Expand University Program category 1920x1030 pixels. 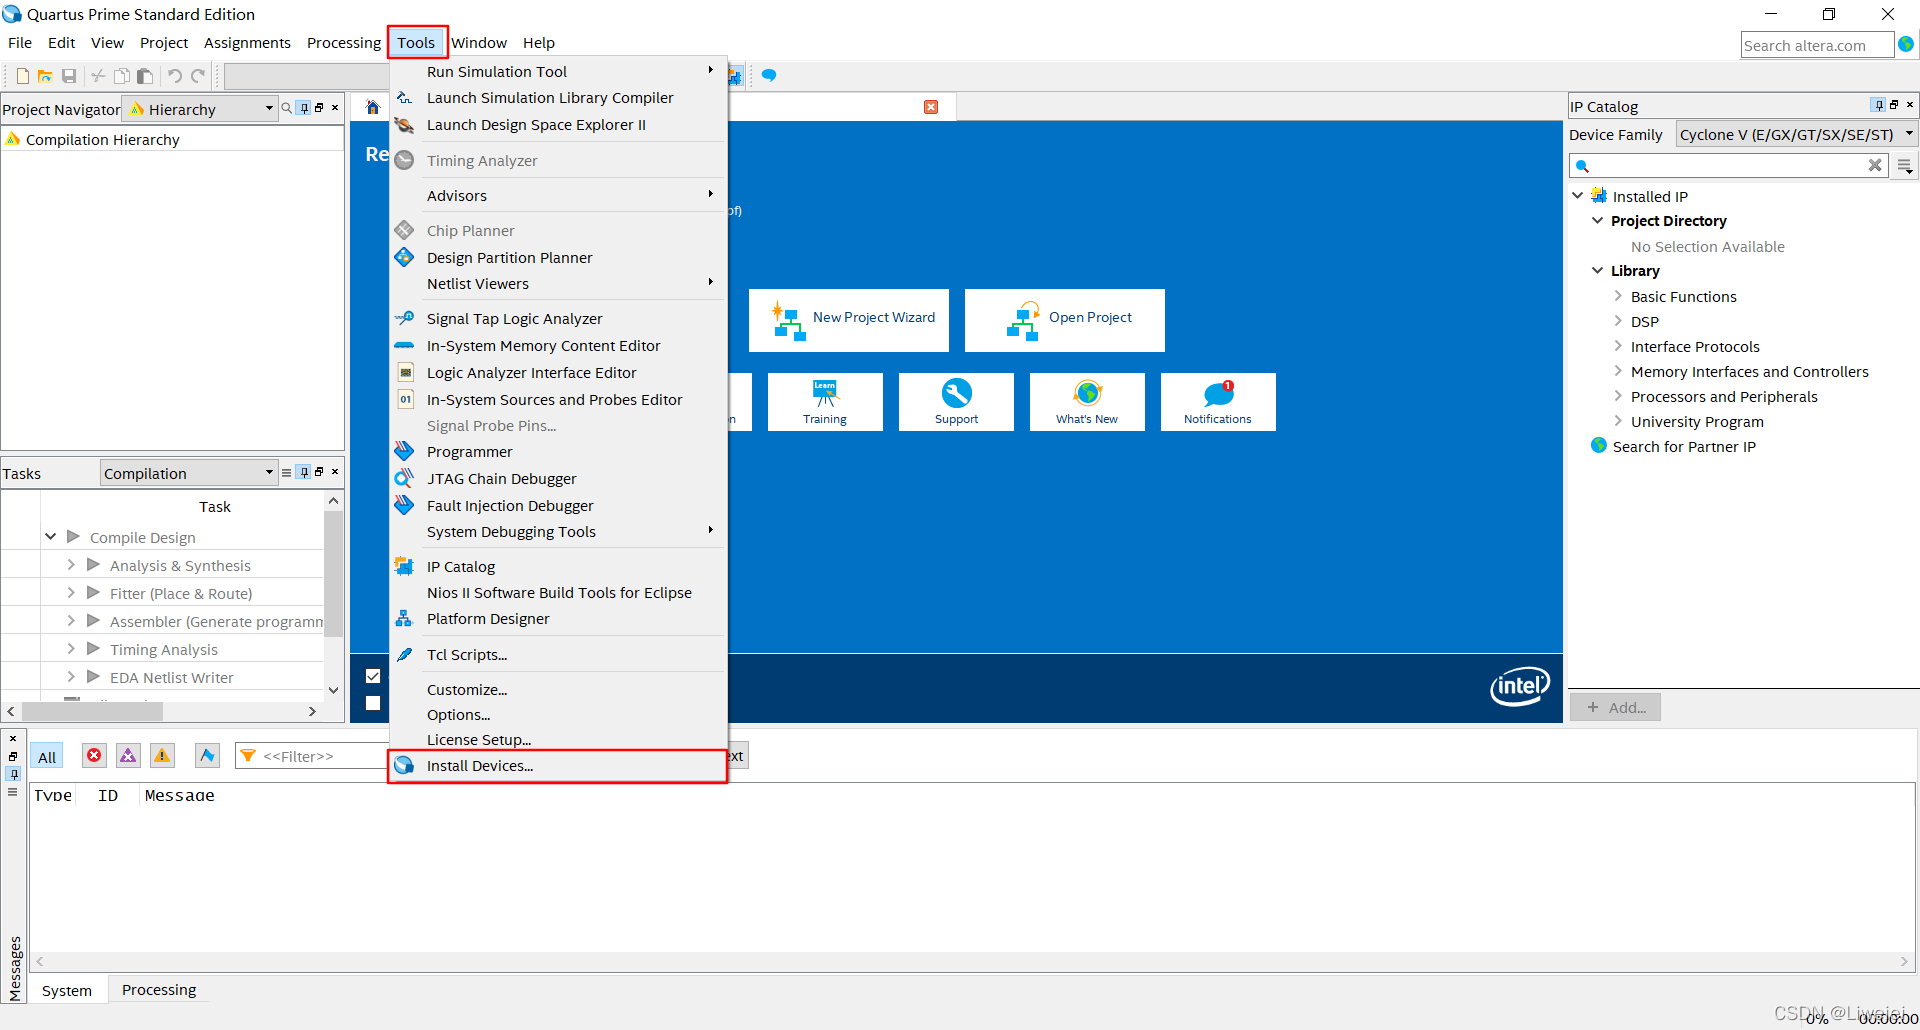(x=1618, y=421)
